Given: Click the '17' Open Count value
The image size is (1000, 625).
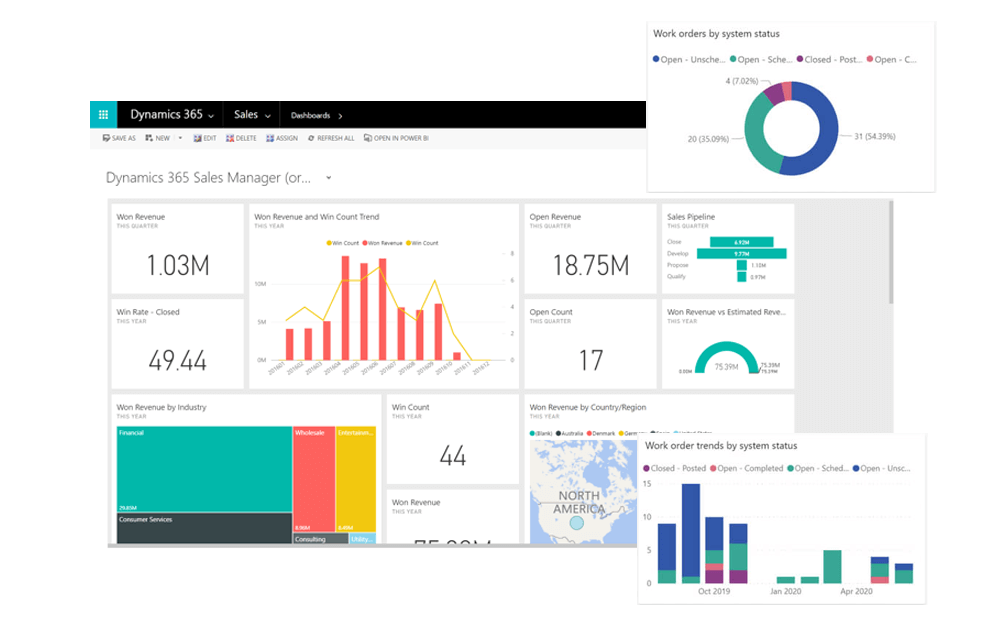Looking at the screenshot, I should (591, 361).
